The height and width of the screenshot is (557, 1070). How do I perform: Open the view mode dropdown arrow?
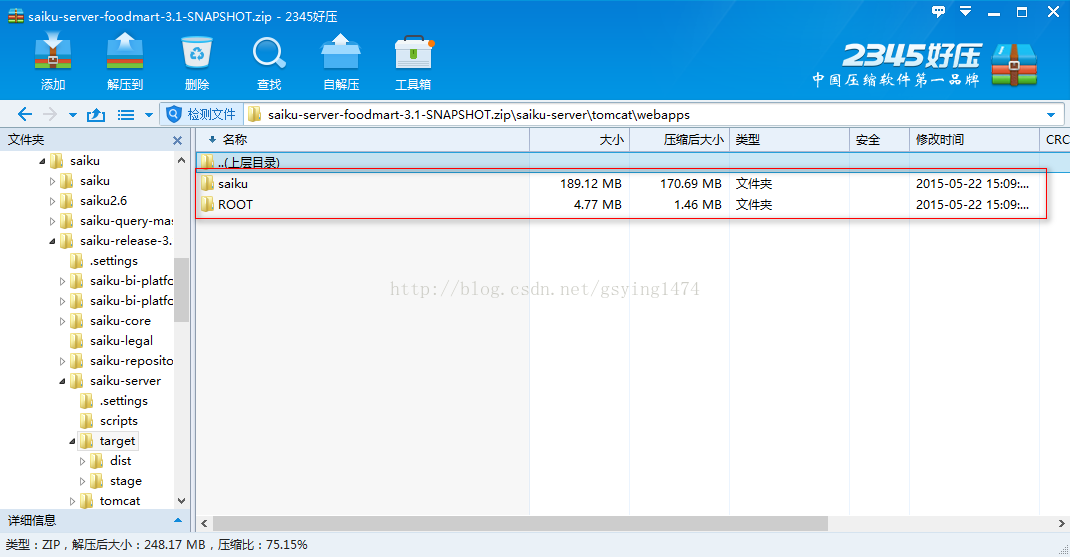[x=149, y=115]
